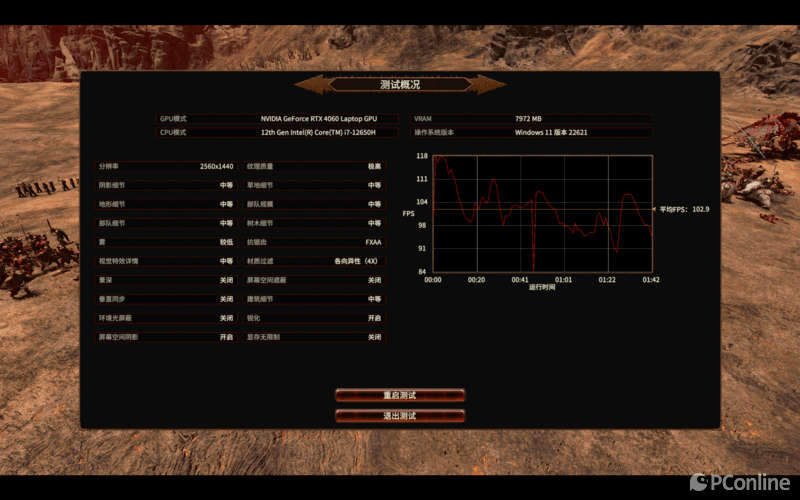Click the 00:00 time axis label

tap(433, 280)
